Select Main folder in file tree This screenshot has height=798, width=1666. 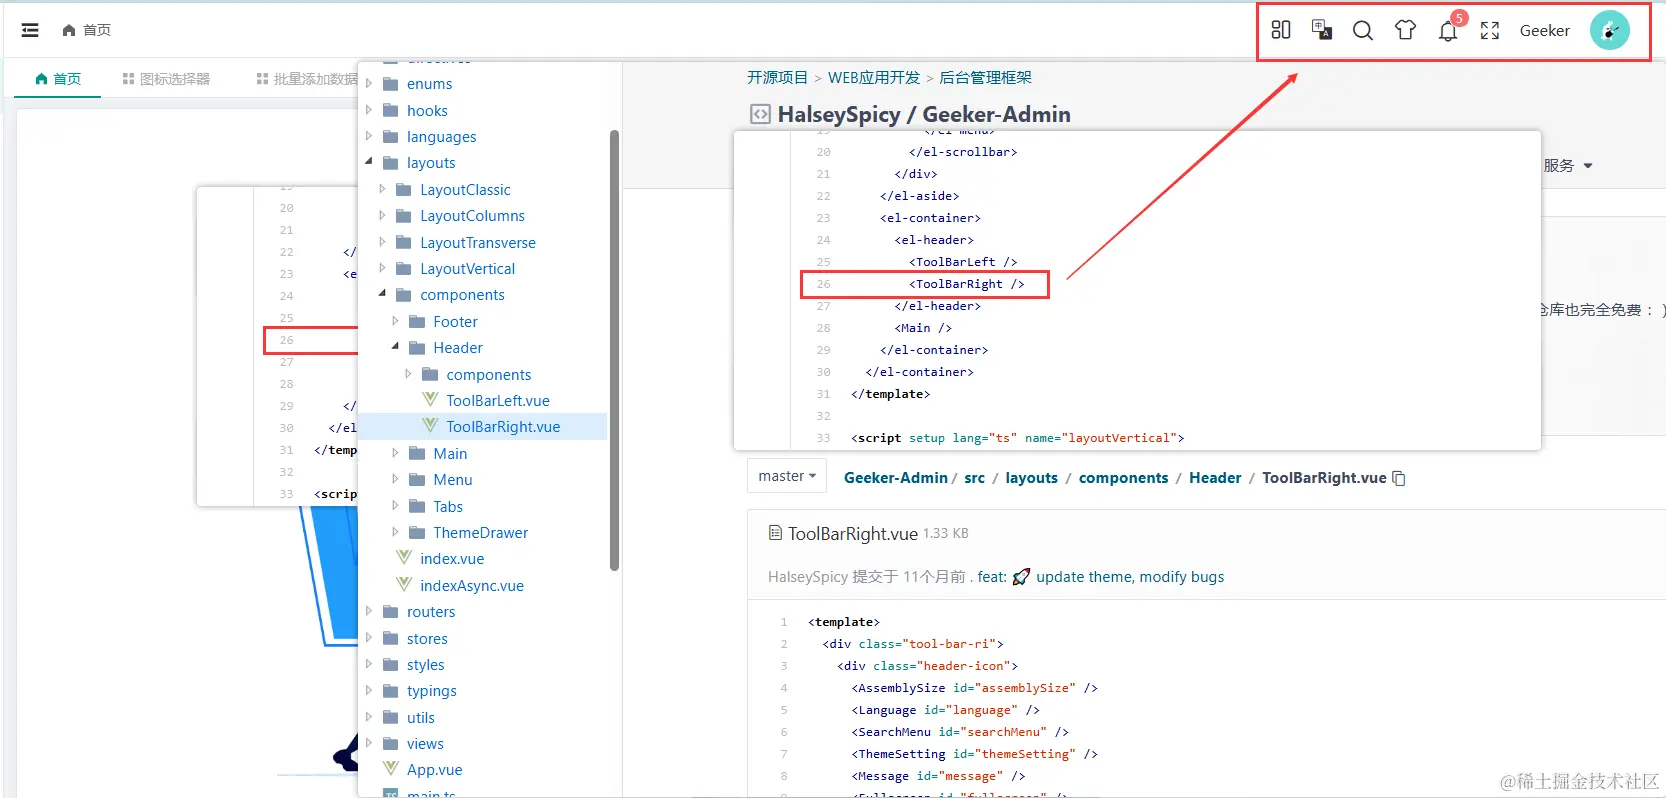(450, 453)
